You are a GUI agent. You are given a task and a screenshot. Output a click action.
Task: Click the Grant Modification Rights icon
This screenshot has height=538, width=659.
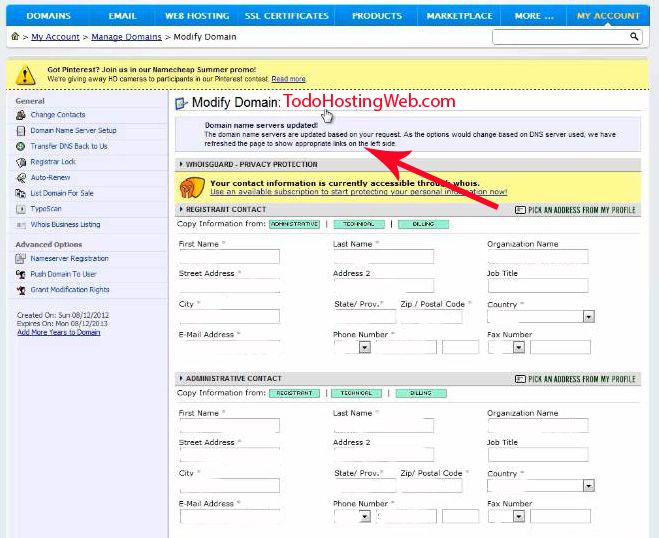coord(21,290)
